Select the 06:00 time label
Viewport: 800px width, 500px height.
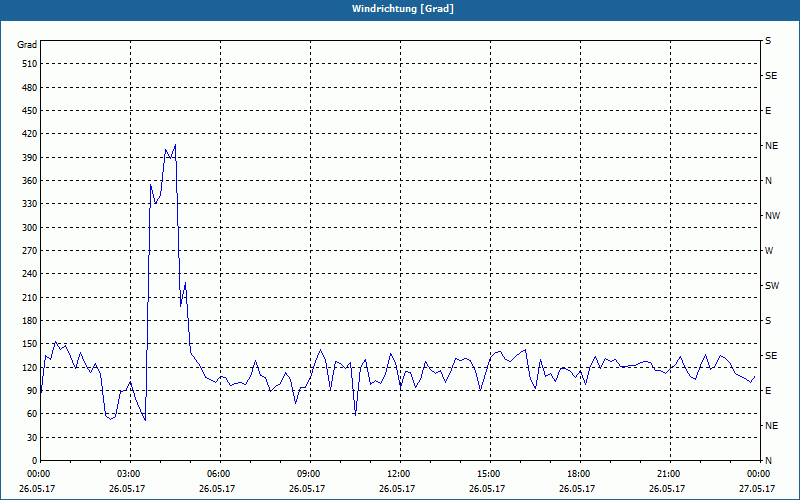pos(221,474)
